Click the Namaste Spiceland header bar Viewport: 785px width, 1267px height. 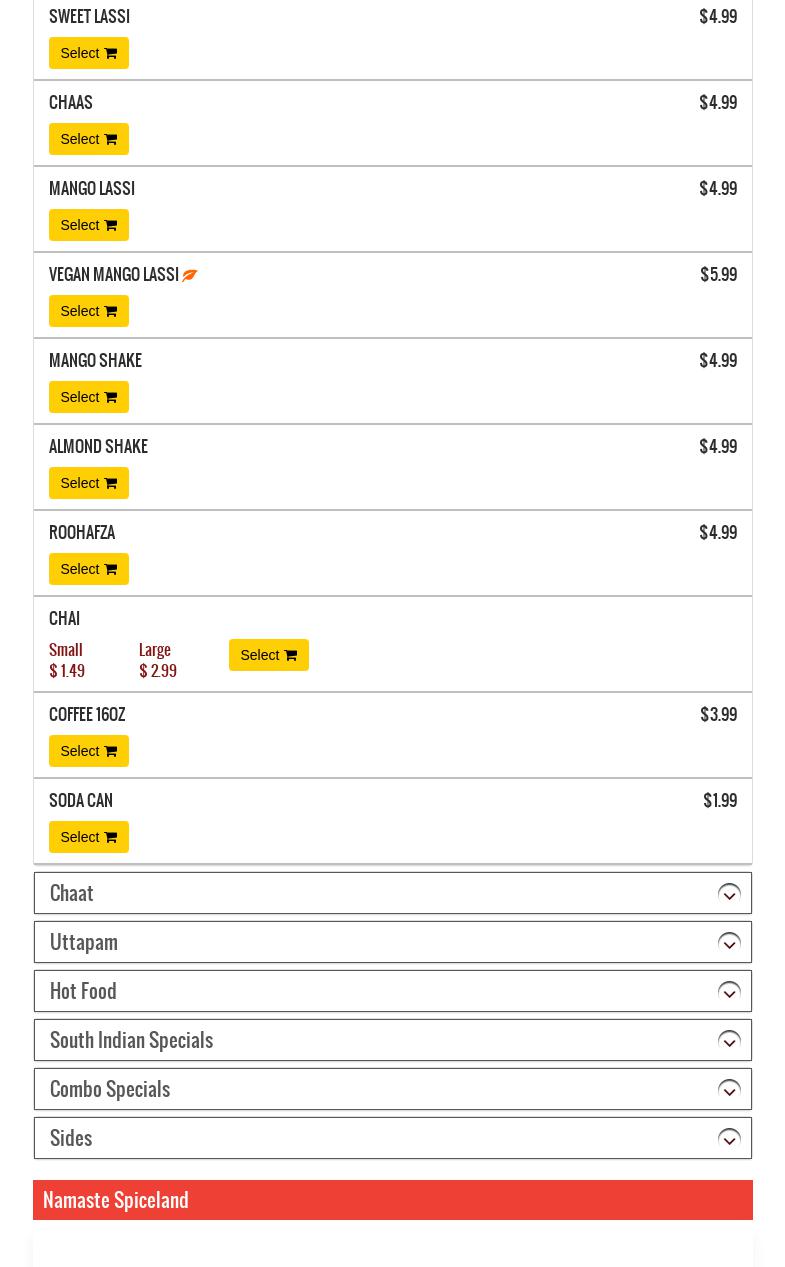(x=392, y=1200)
